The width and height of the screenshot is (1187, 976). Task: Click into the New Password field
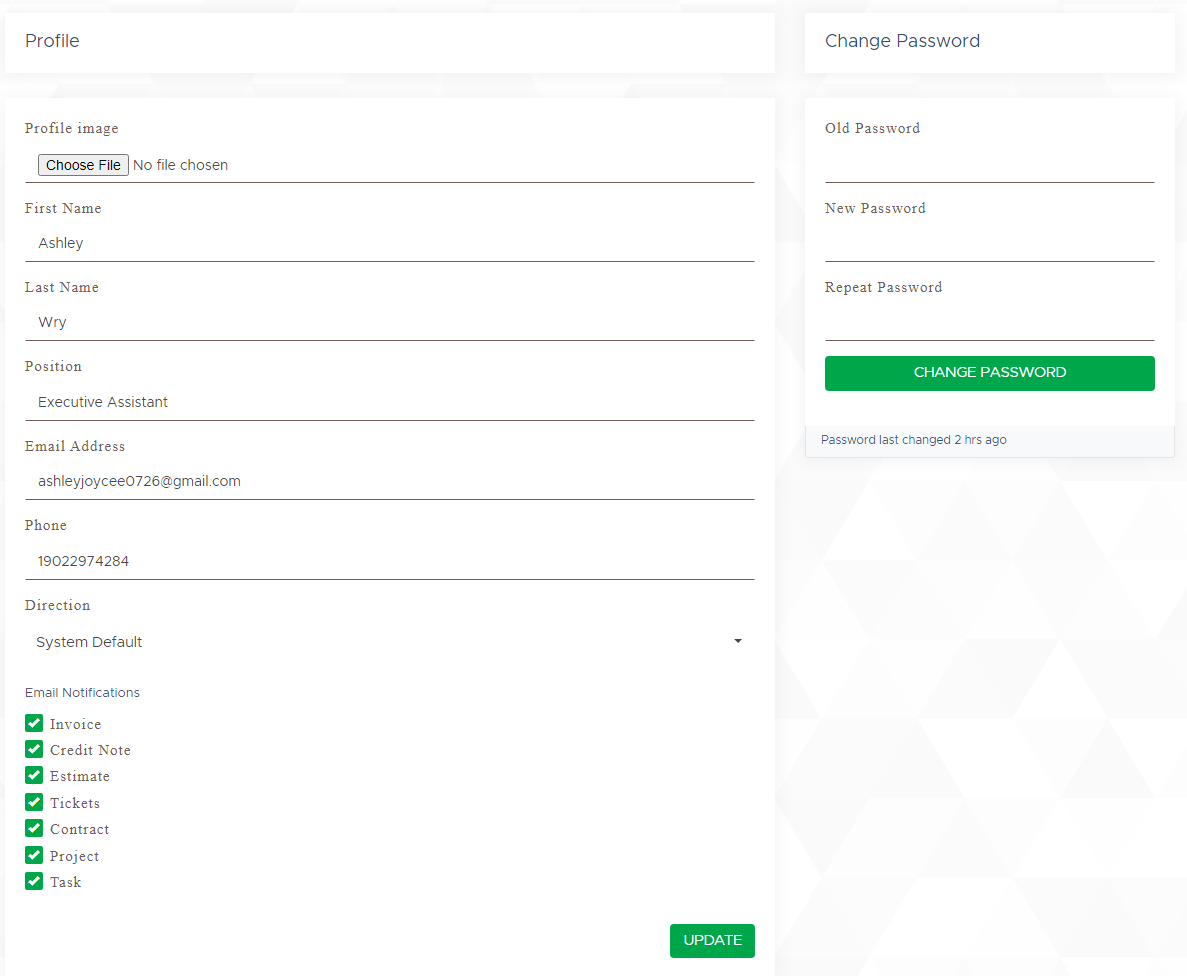point(989,243)
